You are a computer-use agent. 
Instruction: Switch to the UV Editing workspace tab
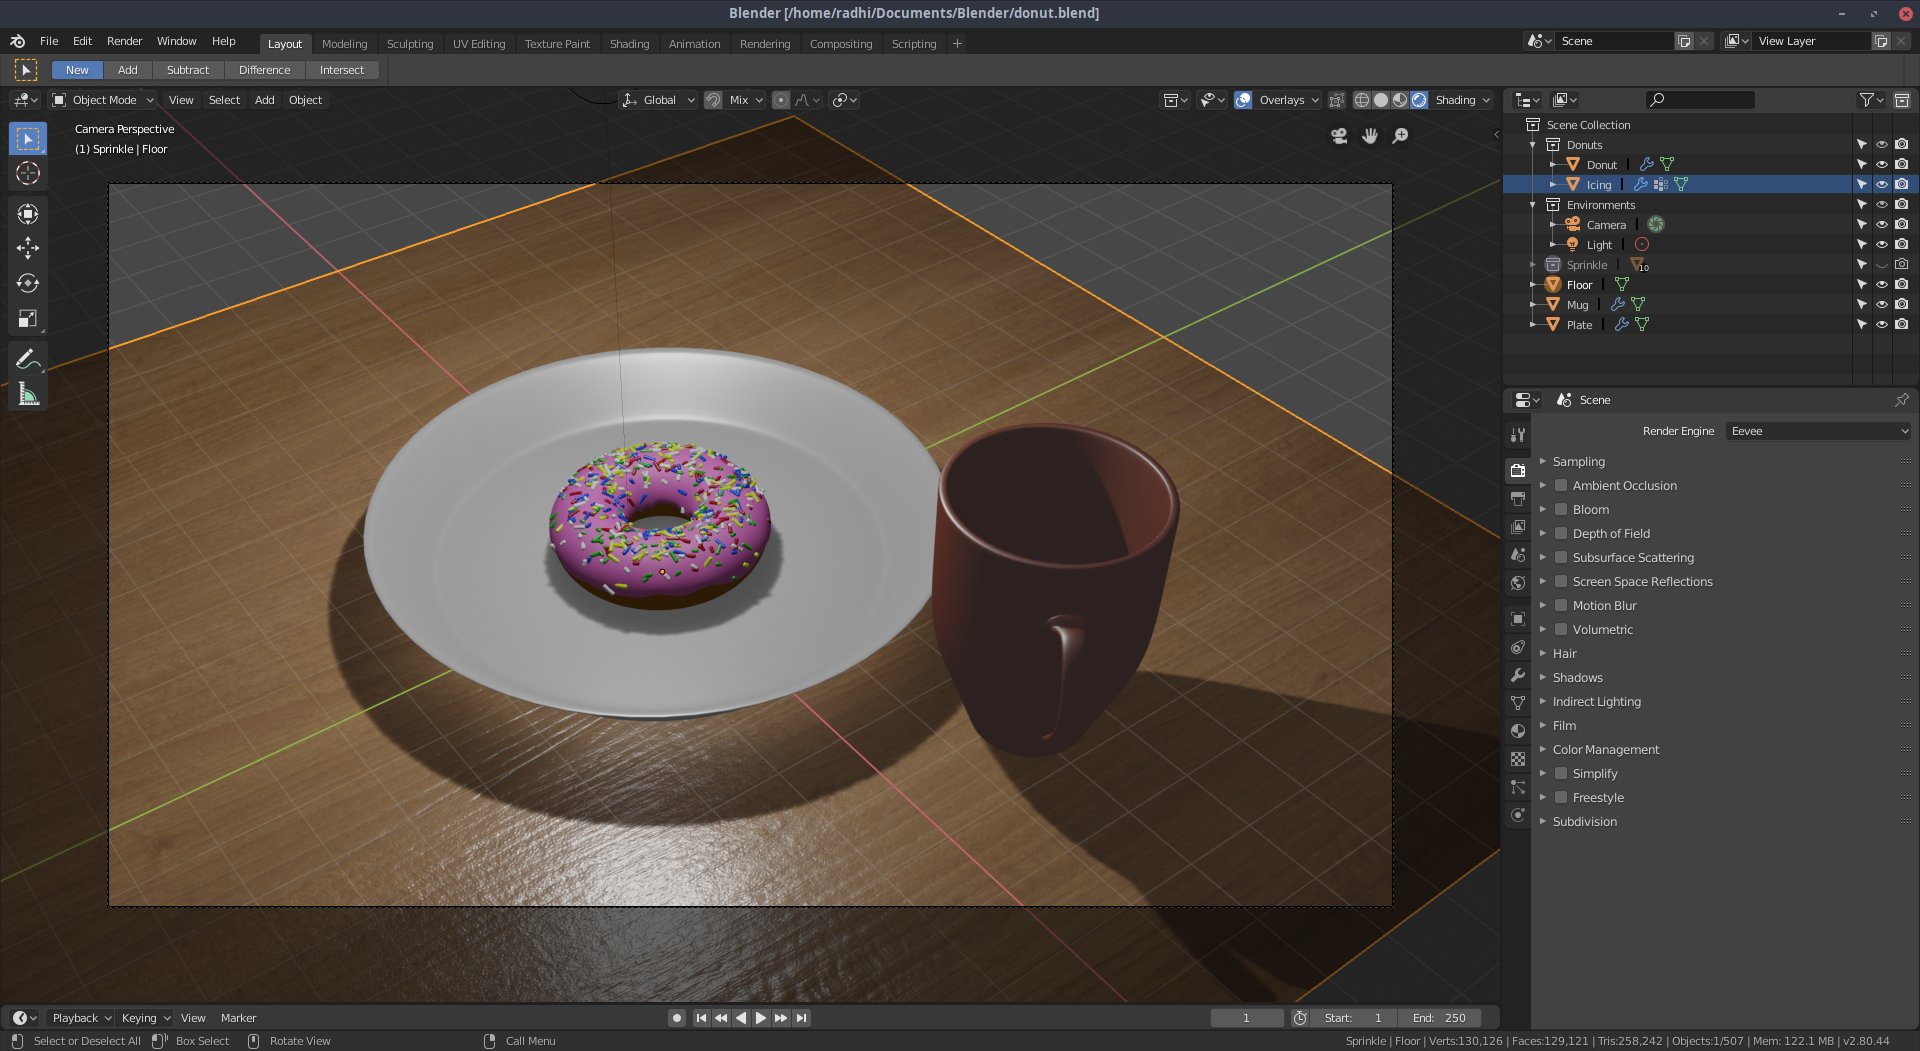(478, 44)
